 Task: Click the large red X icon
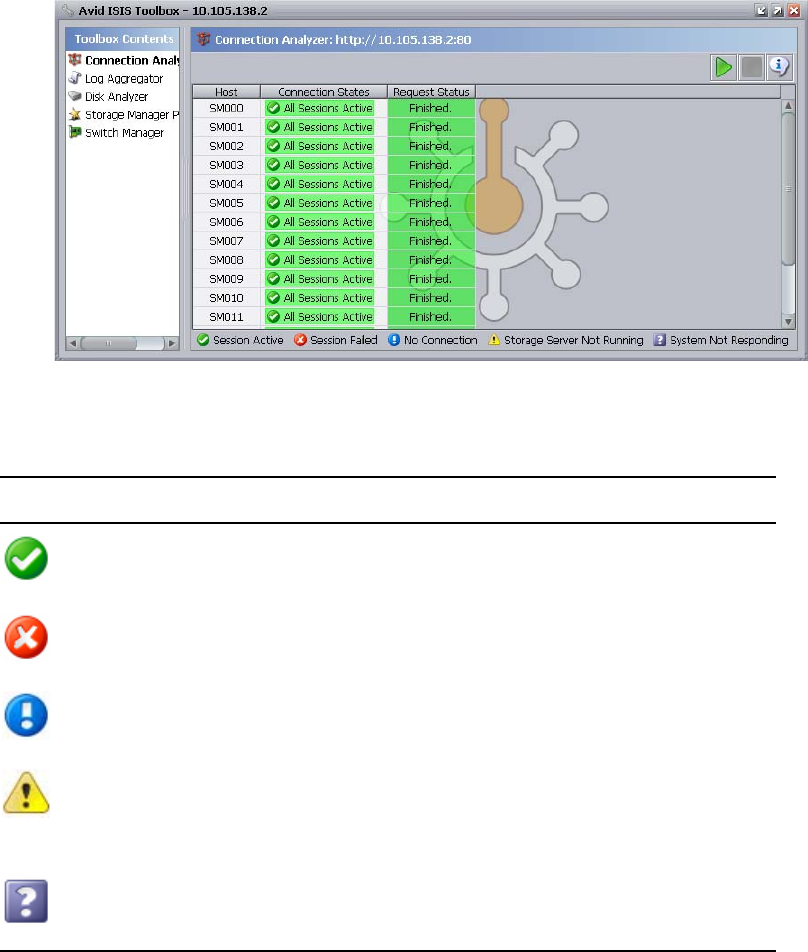[26, 638]
